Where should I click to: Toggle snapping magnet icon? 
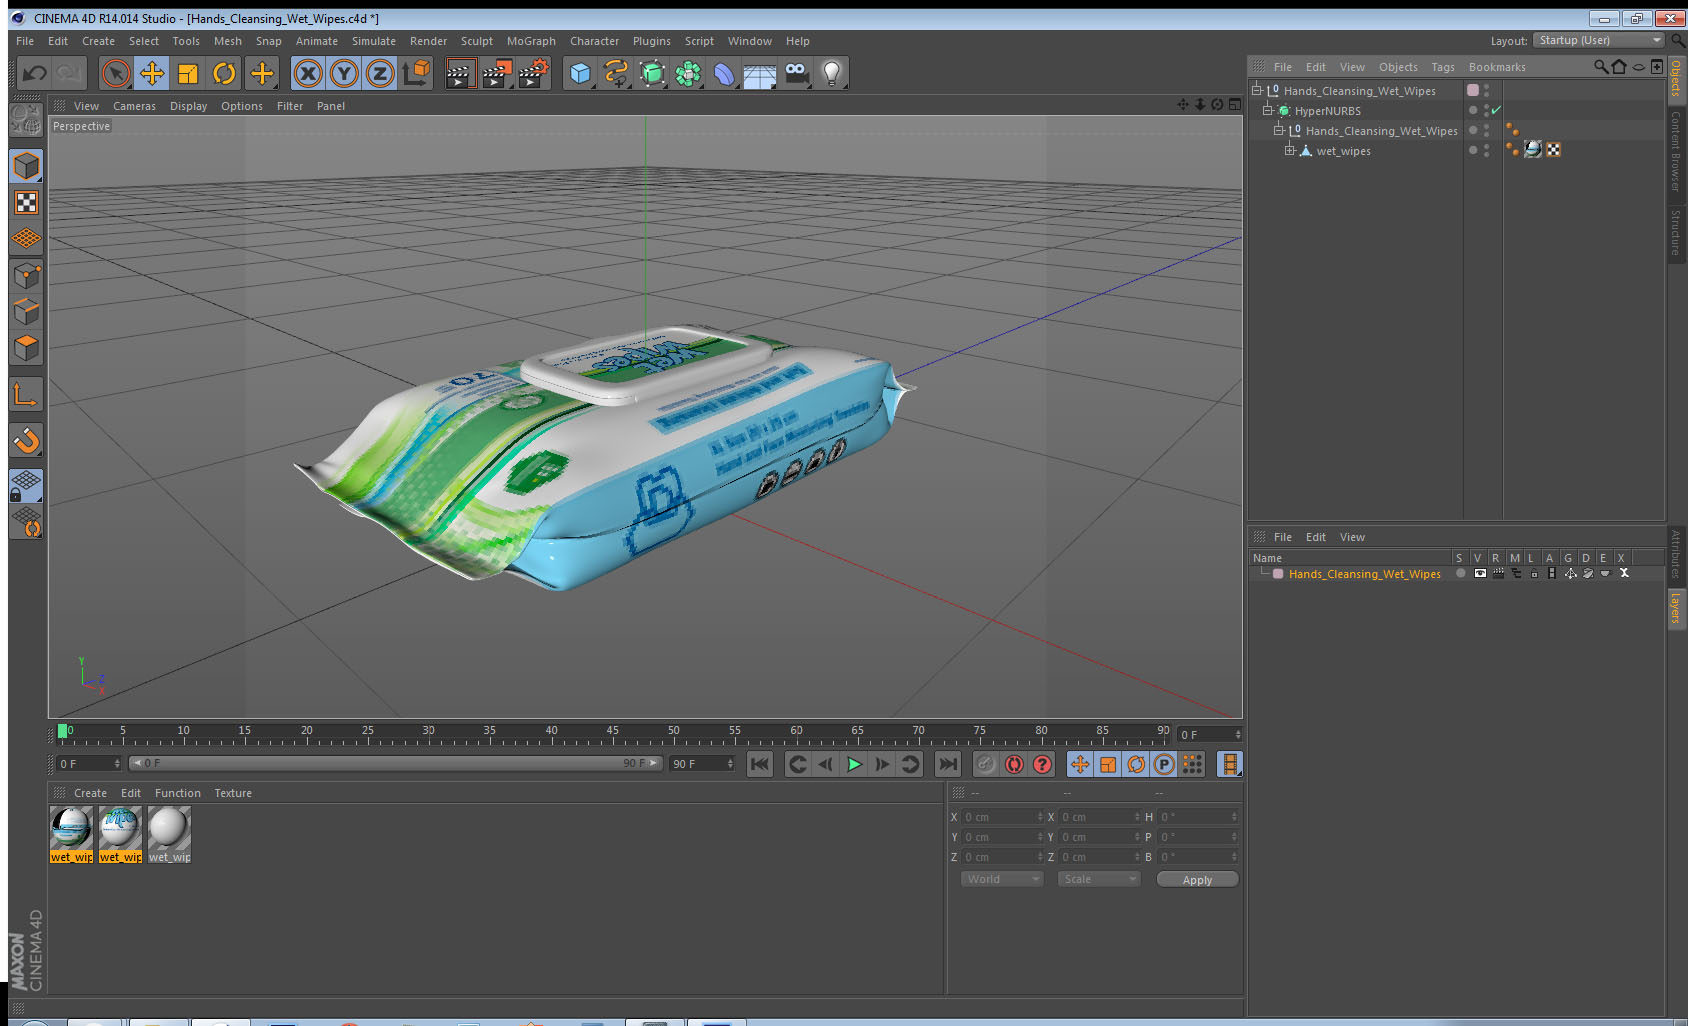click(26, 440)
